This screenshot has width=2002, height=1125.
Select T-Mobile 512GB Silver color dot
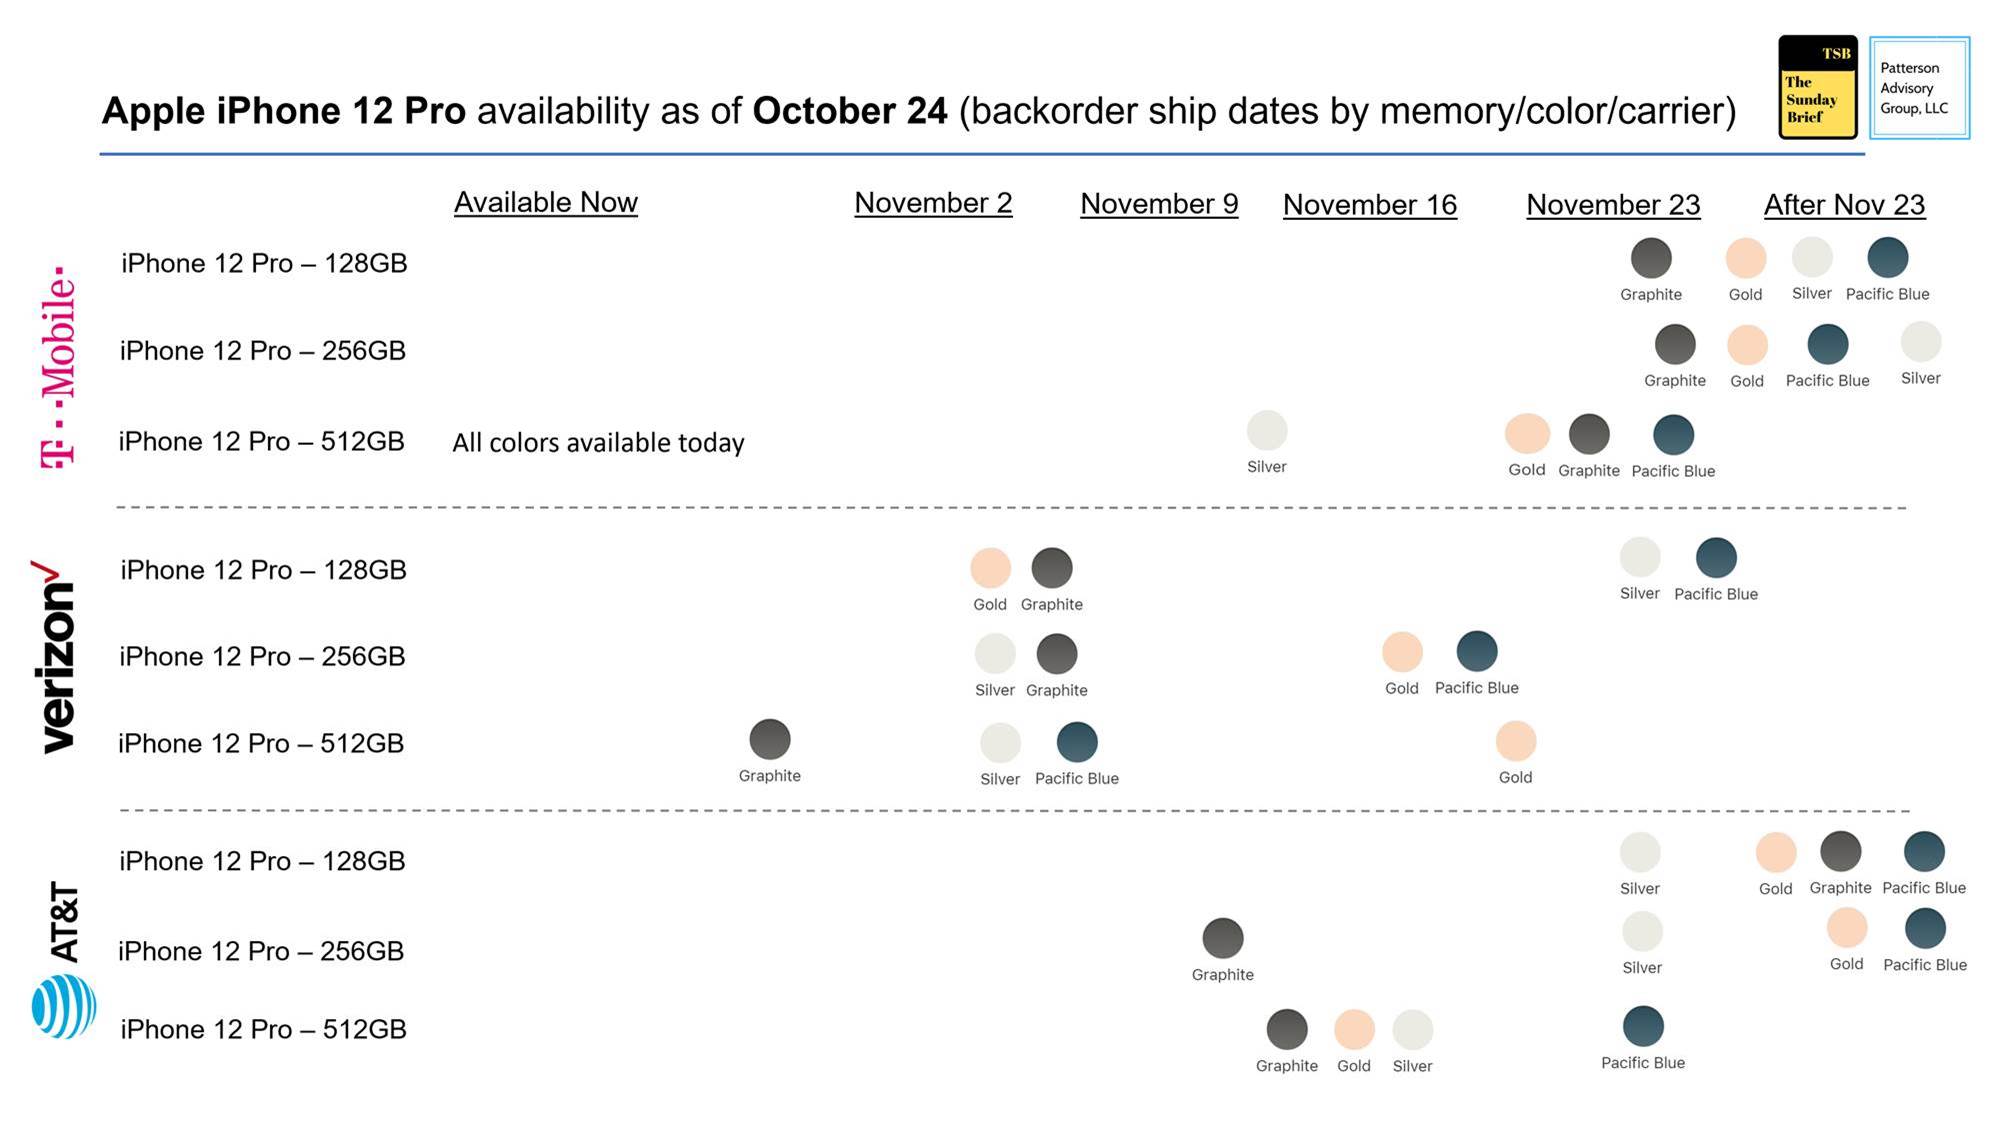[1267, 431]
